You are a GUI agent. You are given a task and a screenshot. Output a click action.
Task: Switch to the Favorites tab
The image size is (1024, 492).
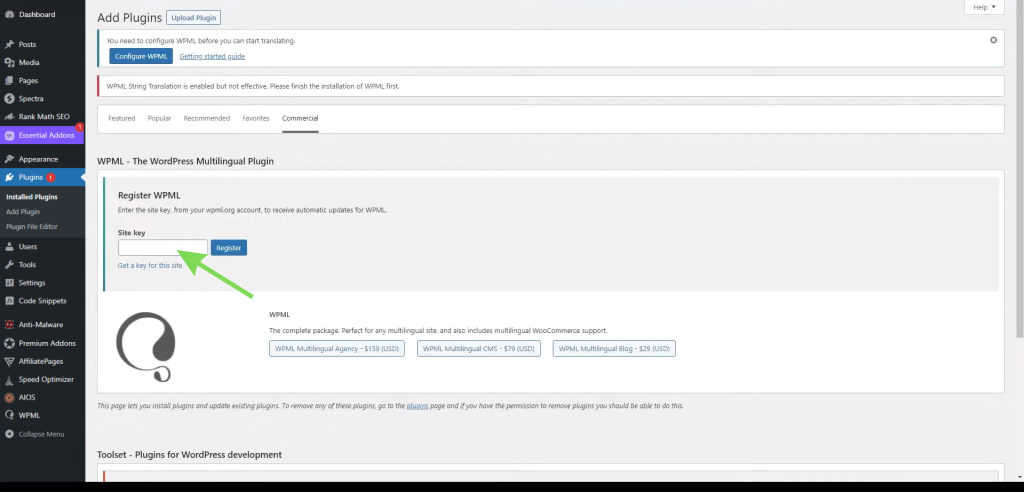[256, 118]
